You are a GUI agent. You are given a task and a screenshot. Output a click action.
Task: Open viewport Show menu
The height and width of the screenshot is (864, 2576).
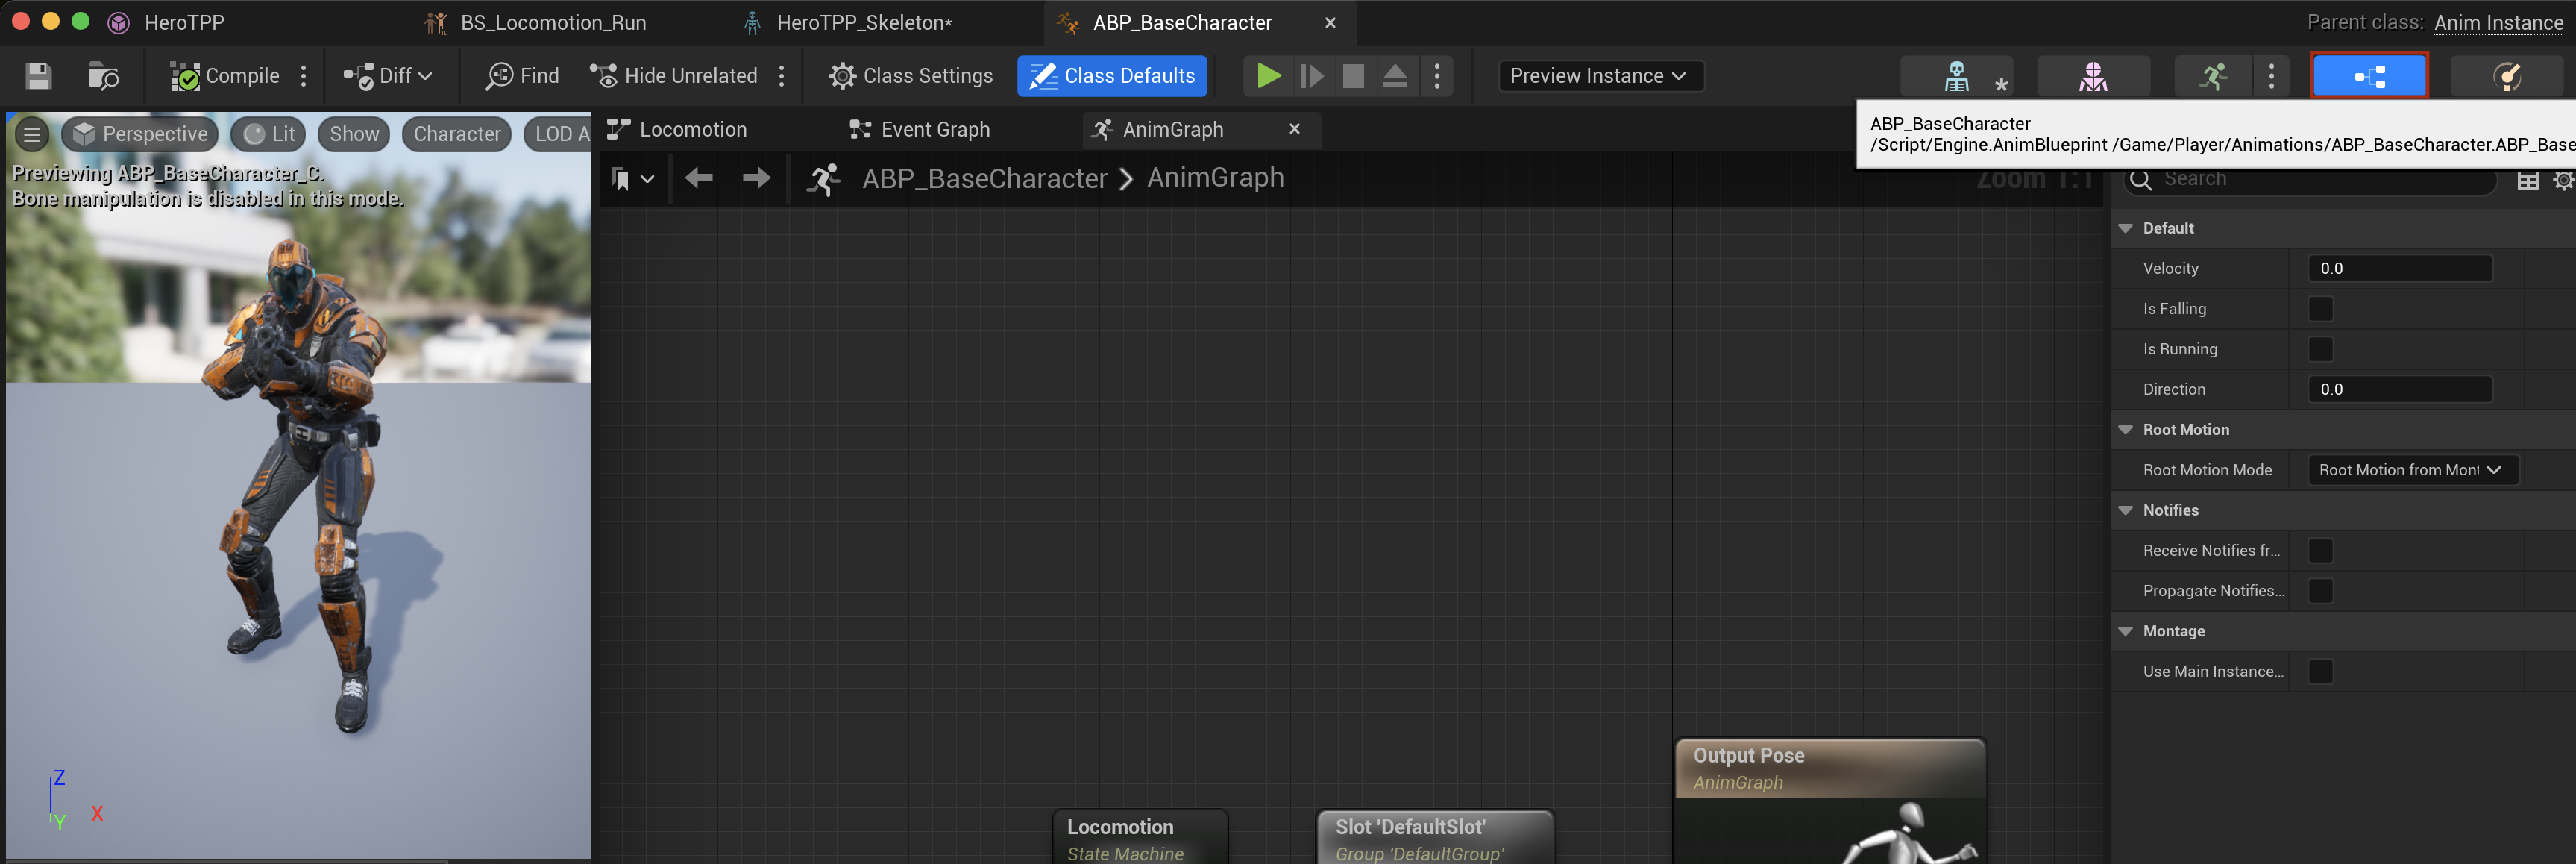coord(354,134)
